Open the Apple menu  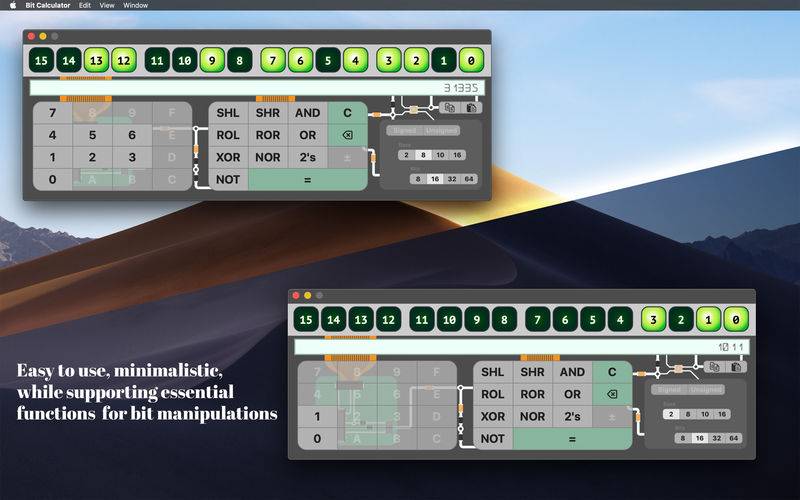click(13, 5)
